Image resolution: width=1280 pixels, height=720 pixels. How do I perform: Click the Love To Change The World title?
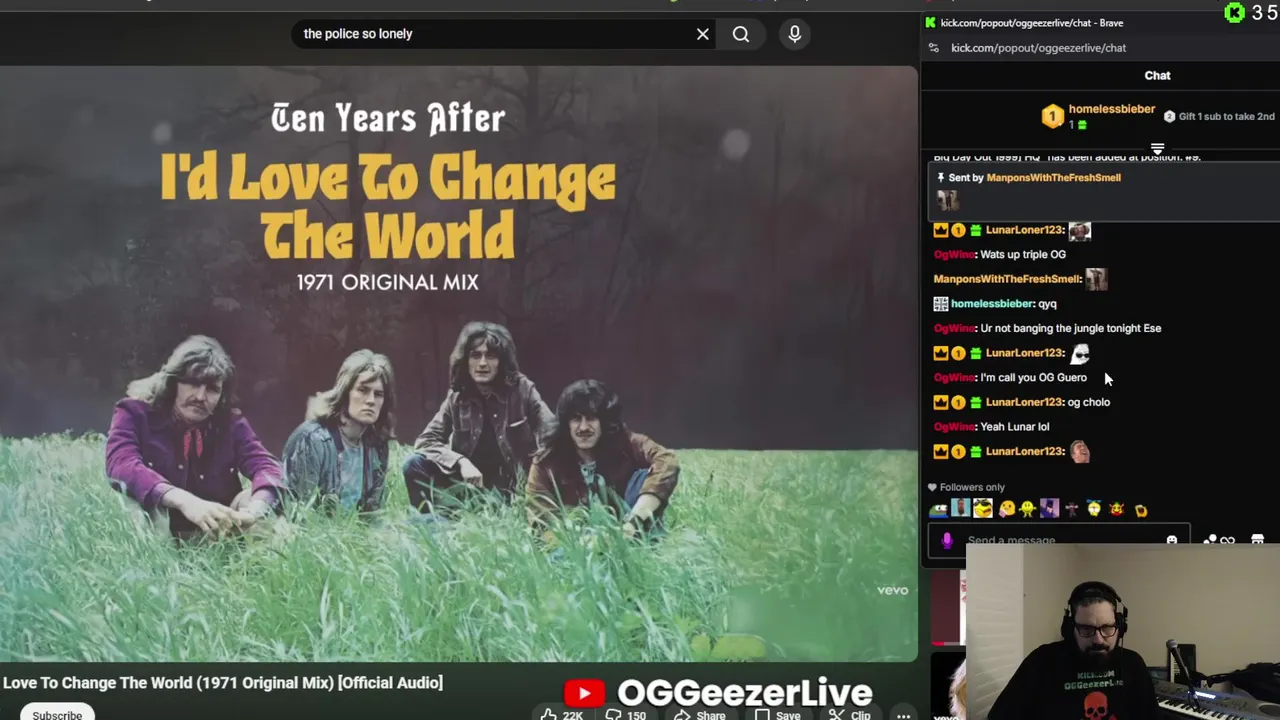pos(222,683)
